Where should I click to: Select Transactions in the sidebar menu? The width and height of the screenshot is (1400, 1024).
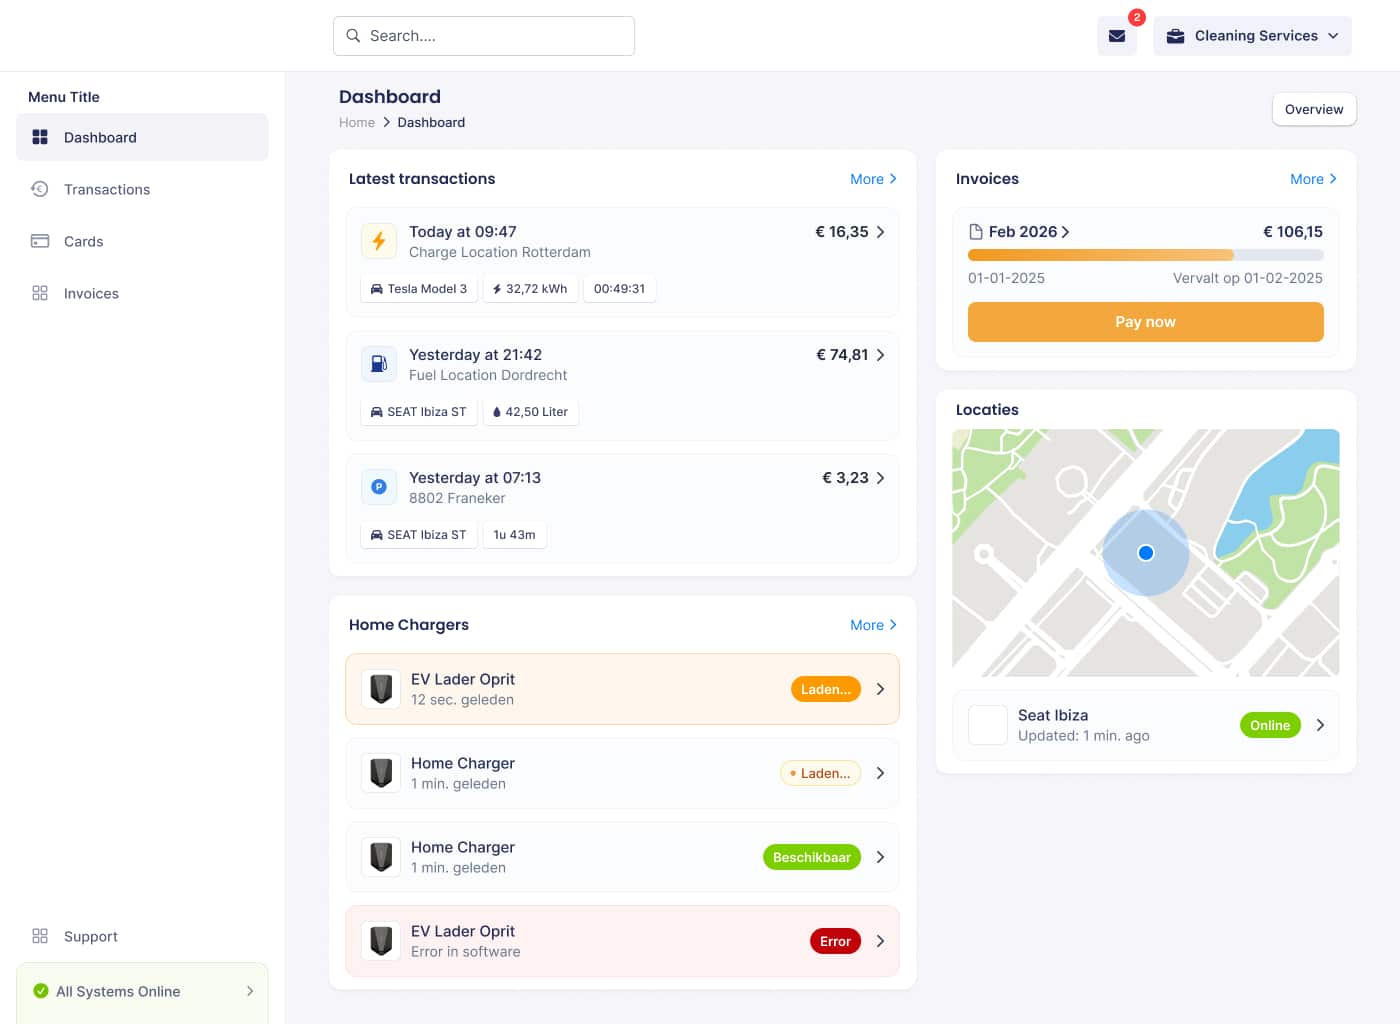[107, 189]
